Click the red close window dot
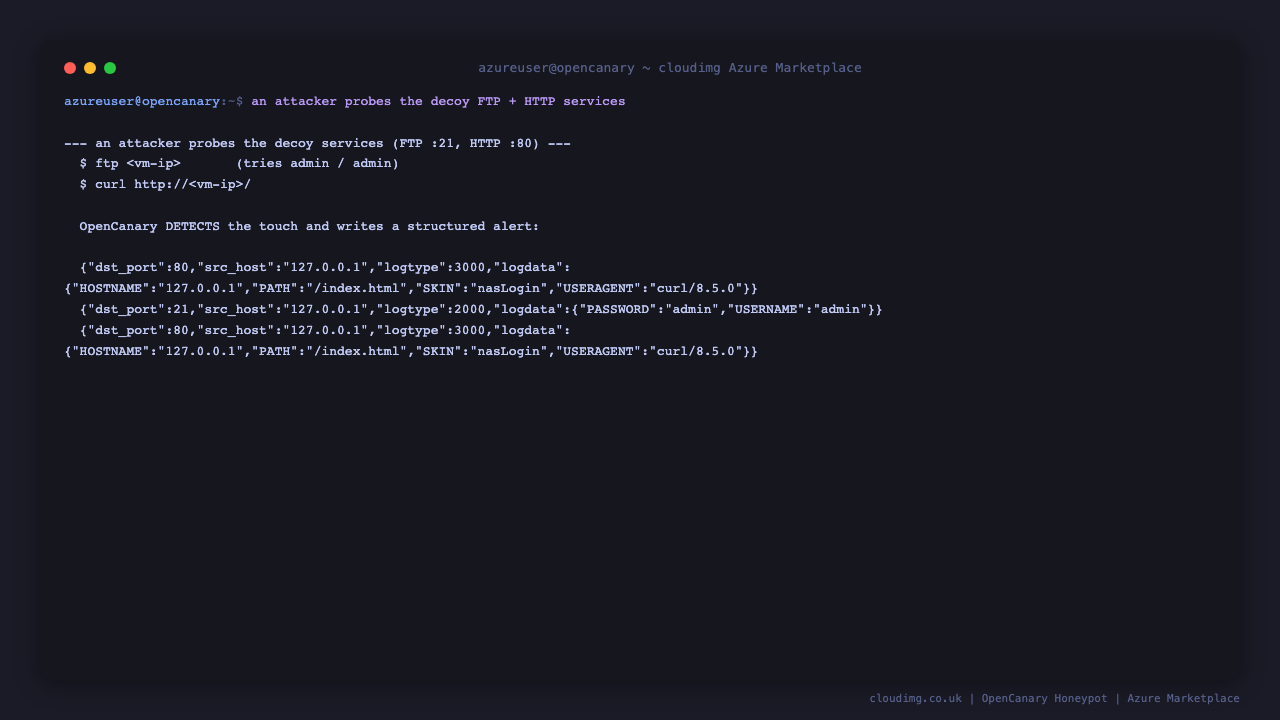The width and height of the screenshot is (1280, 720). click(x=70, y=68)
